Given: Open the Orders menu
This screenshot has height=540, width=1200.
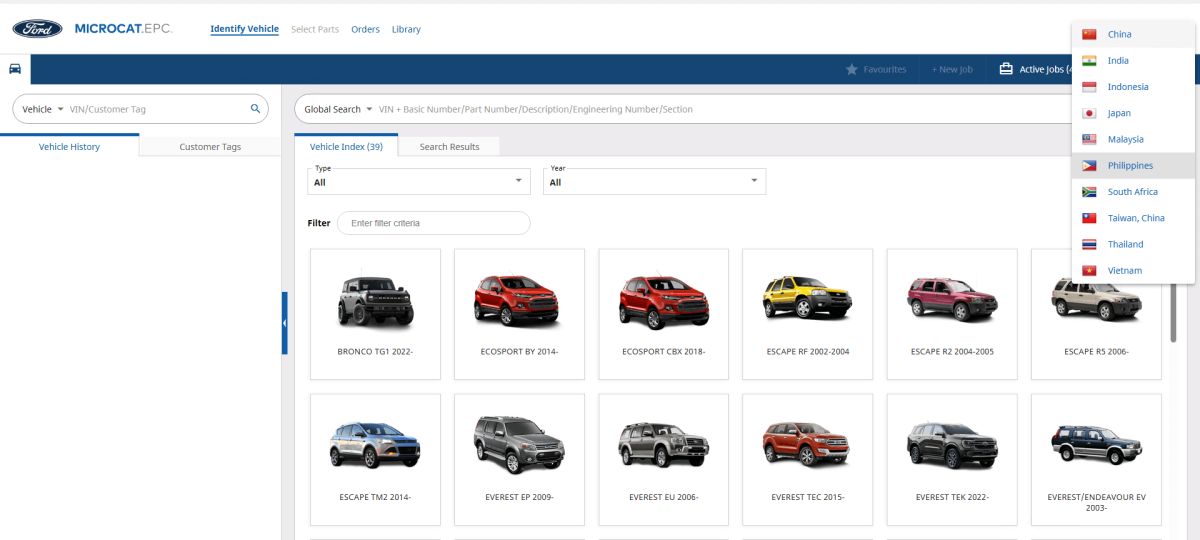Looking at the screenshot, I should (365, 29).
